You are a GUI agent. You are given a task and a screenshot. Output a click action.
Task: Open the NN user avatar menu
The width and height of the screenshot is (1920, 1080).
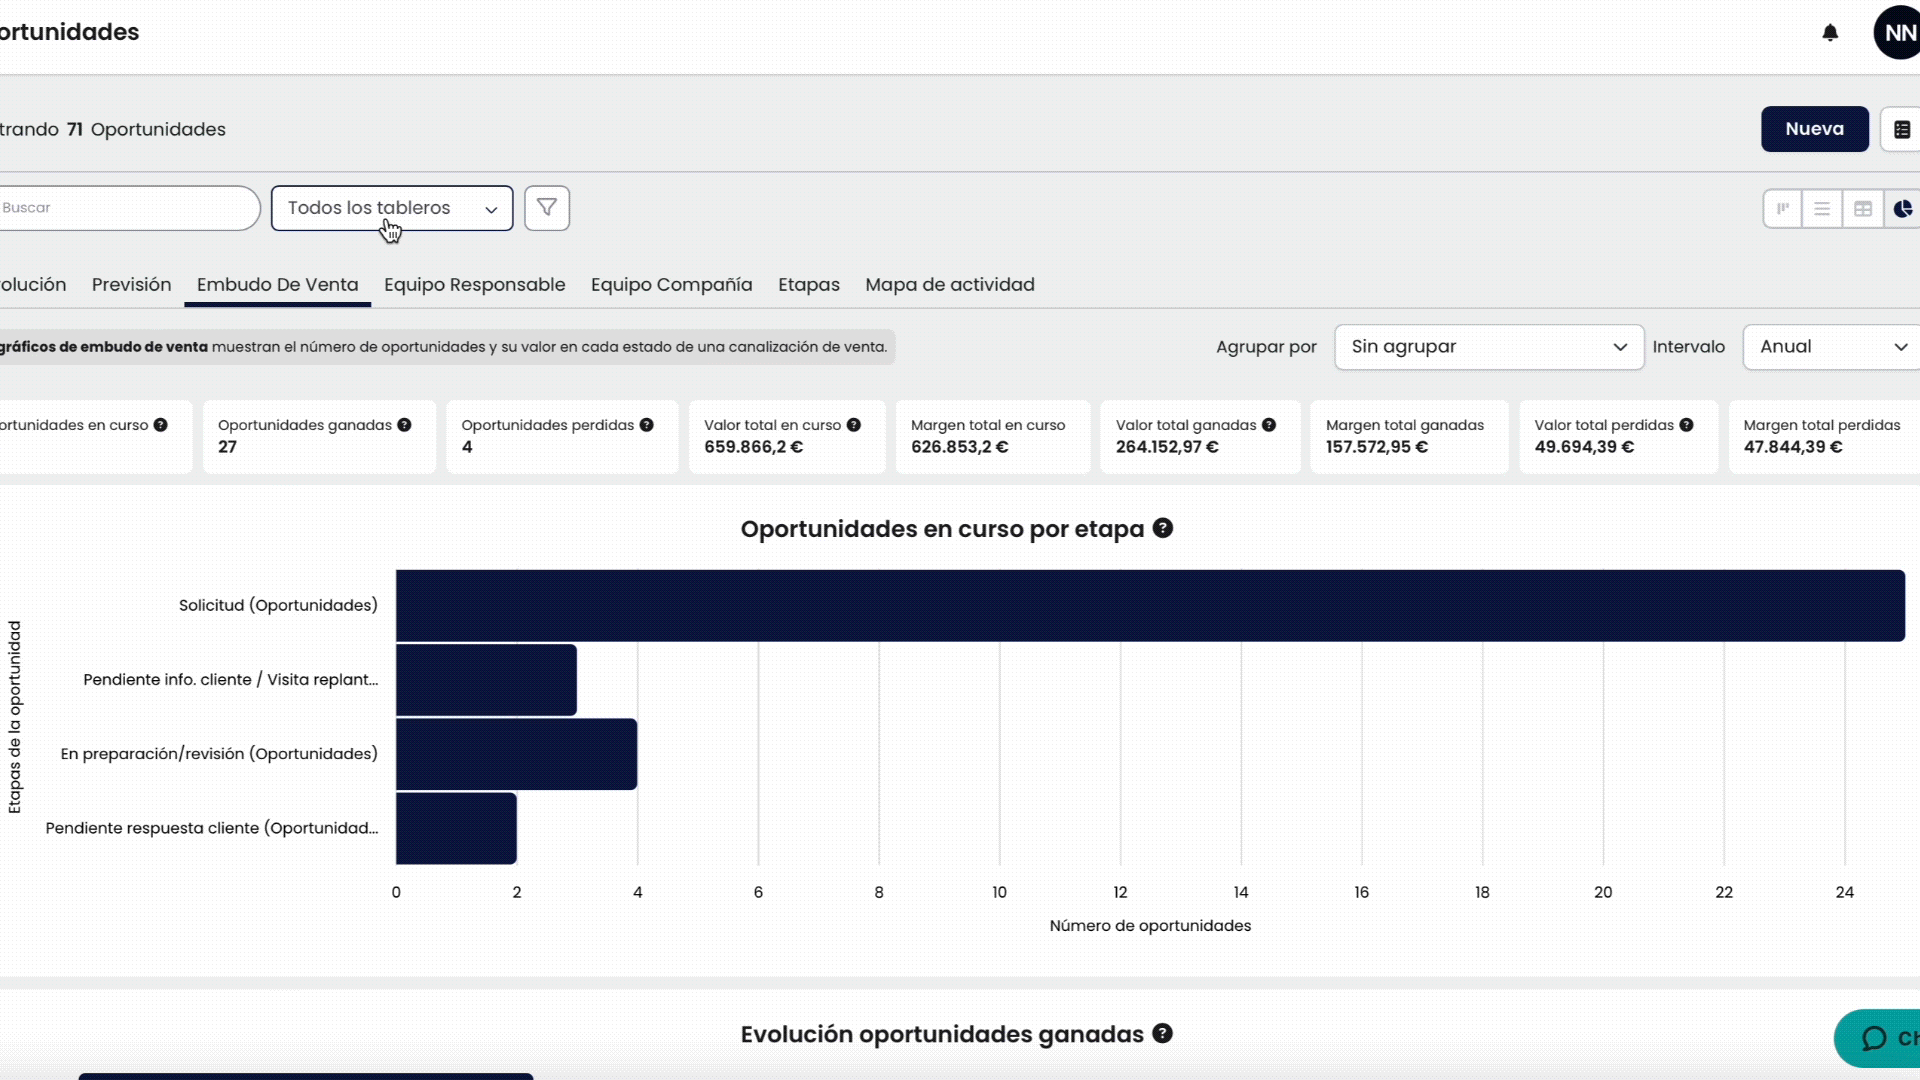tap(1897, 32)
